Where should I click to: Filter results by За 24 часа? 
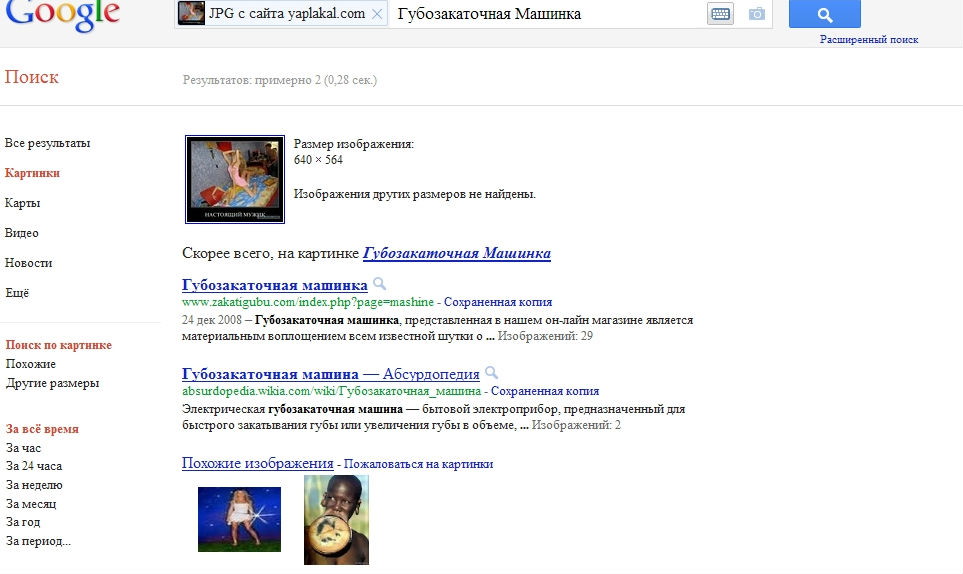click(34, 466)
